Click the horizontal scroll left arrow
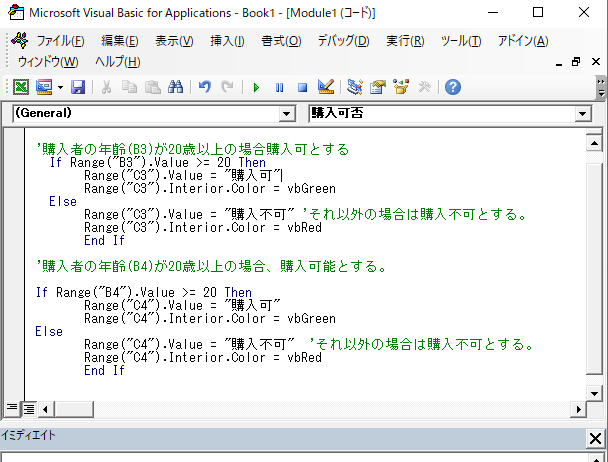The height and width of the screenshot is (462, 608). 45,409
